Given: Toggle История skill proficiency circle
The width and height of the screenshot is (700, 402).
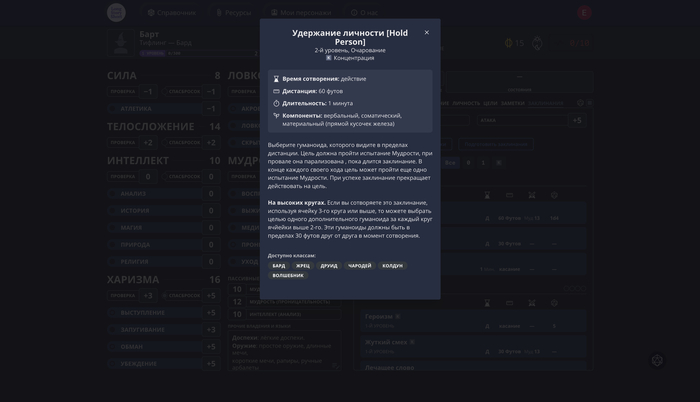Looking at the screenshot, I should (112, 210).
